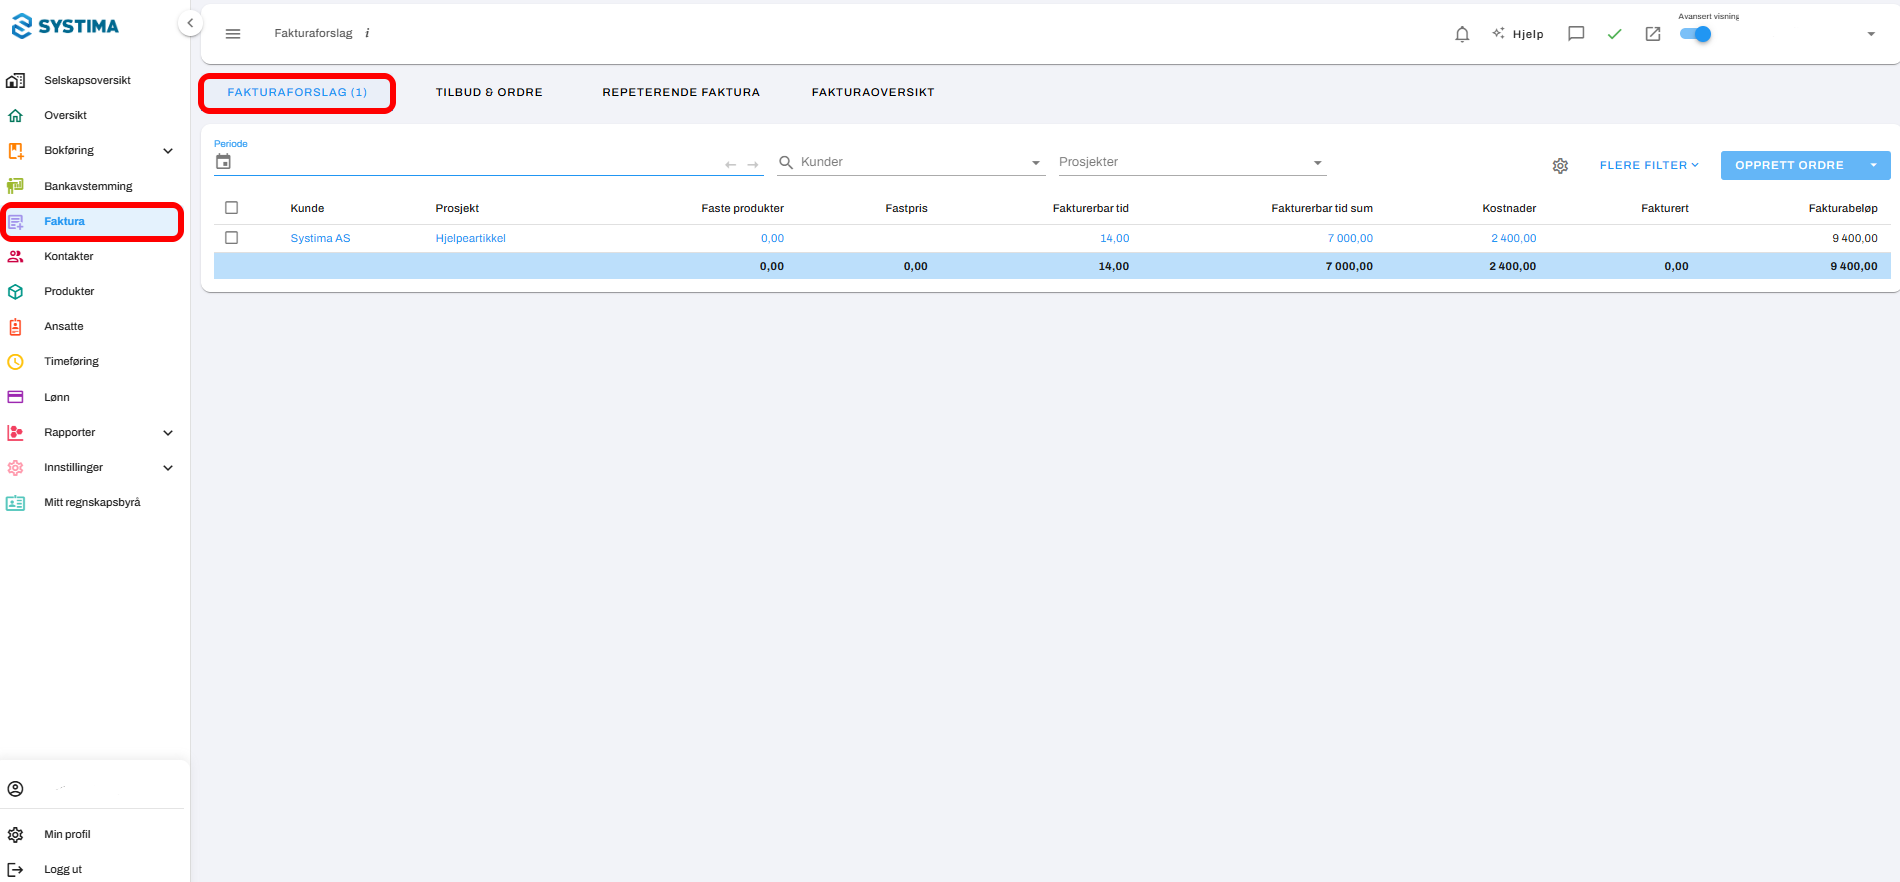Click Opprett ordre button
1900x882 pixels.
point(1789,165)
